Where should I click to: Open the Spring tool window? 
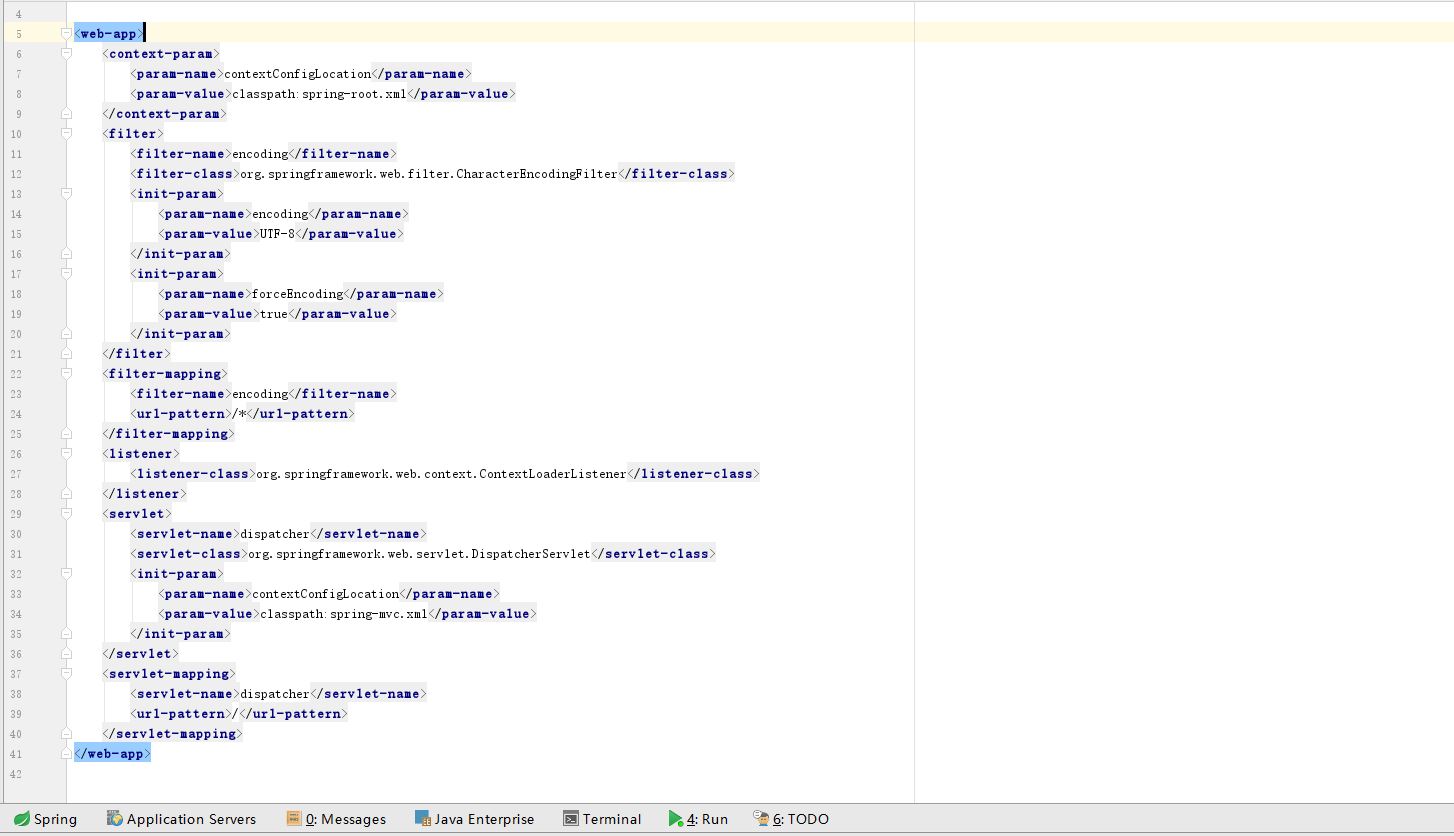(x=45, y=819)
